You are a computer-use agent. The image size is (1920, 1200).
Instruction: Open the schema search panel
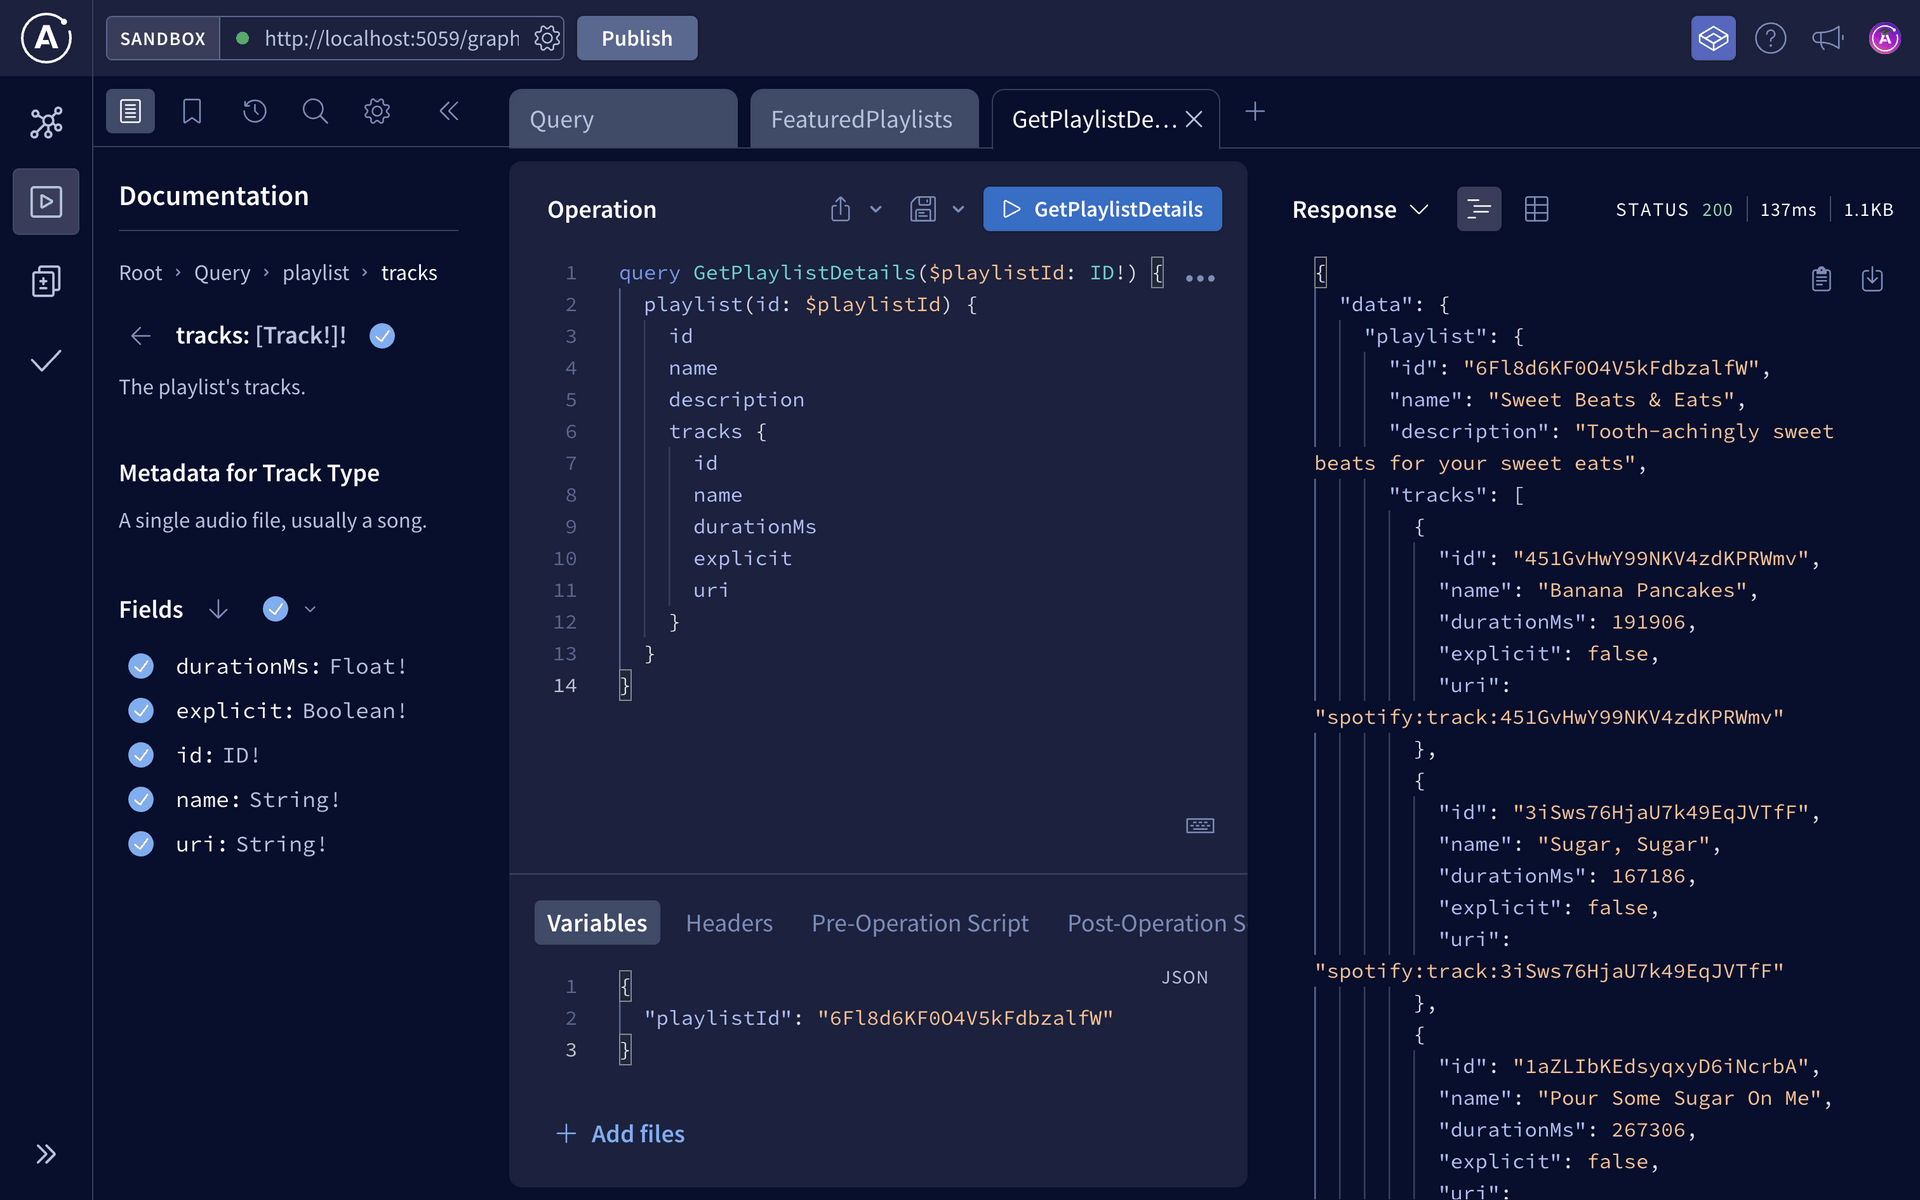(x=315, y=111)
